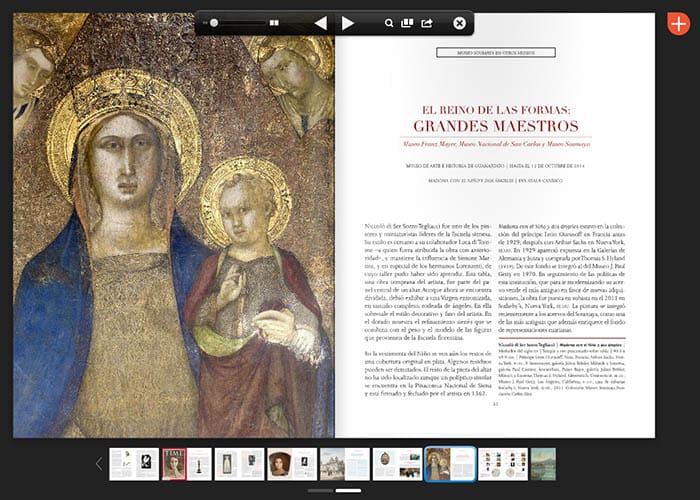Toggle the two-page view icon in the toolbar
The image size is (700, 500).
(x=274, y=23)
